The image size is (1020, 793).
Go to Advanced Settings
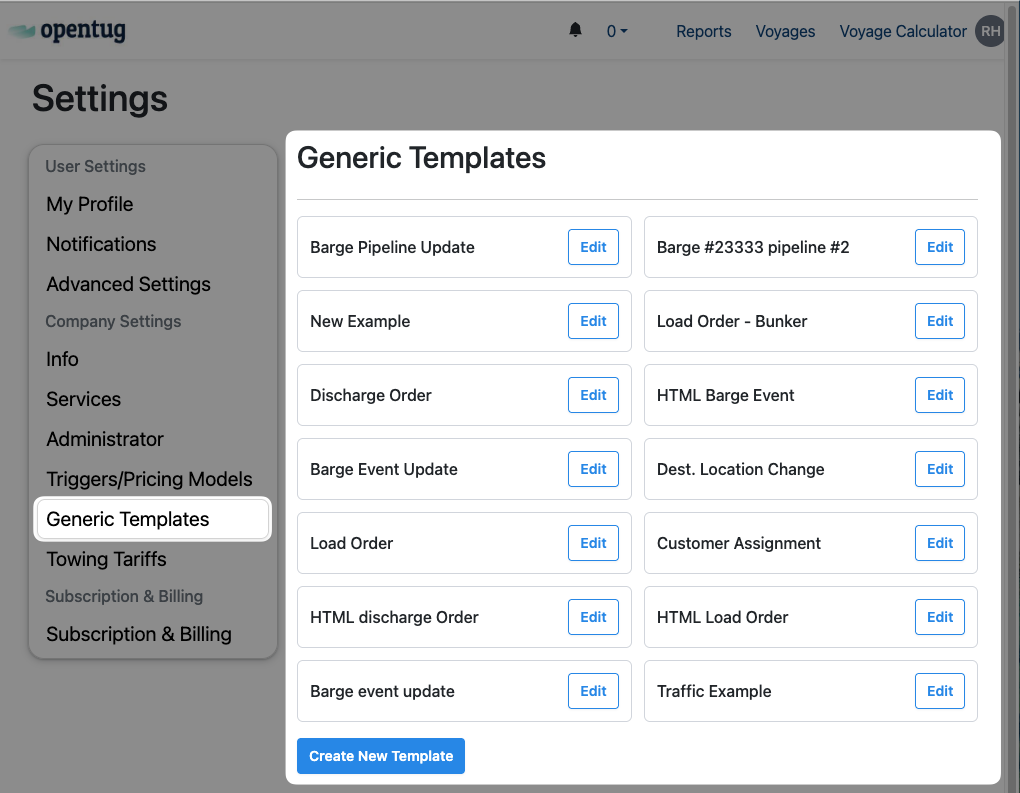pyautogui.click(x=128, y=284)
